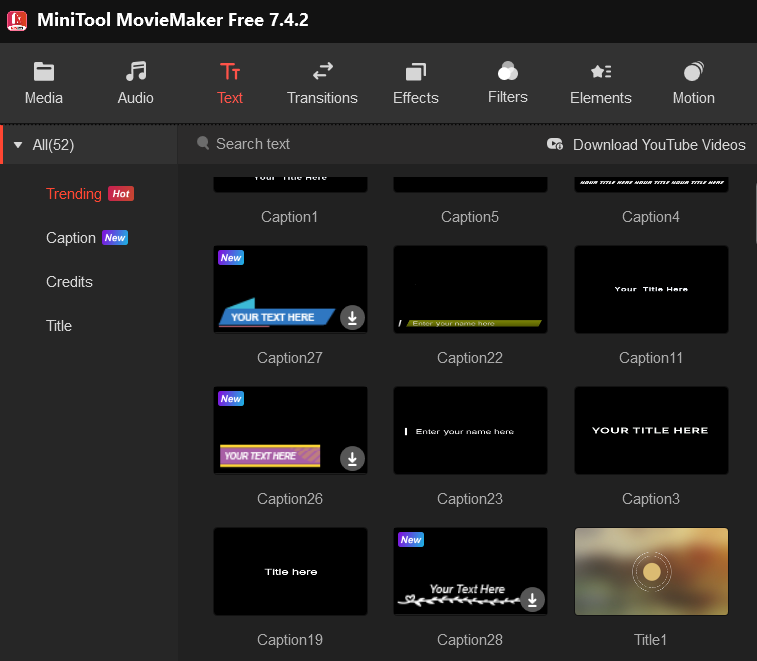Viewport: 757px width, 661px height.
Task: Collapse the All(52) category list
Action: [x=18, y=145]
